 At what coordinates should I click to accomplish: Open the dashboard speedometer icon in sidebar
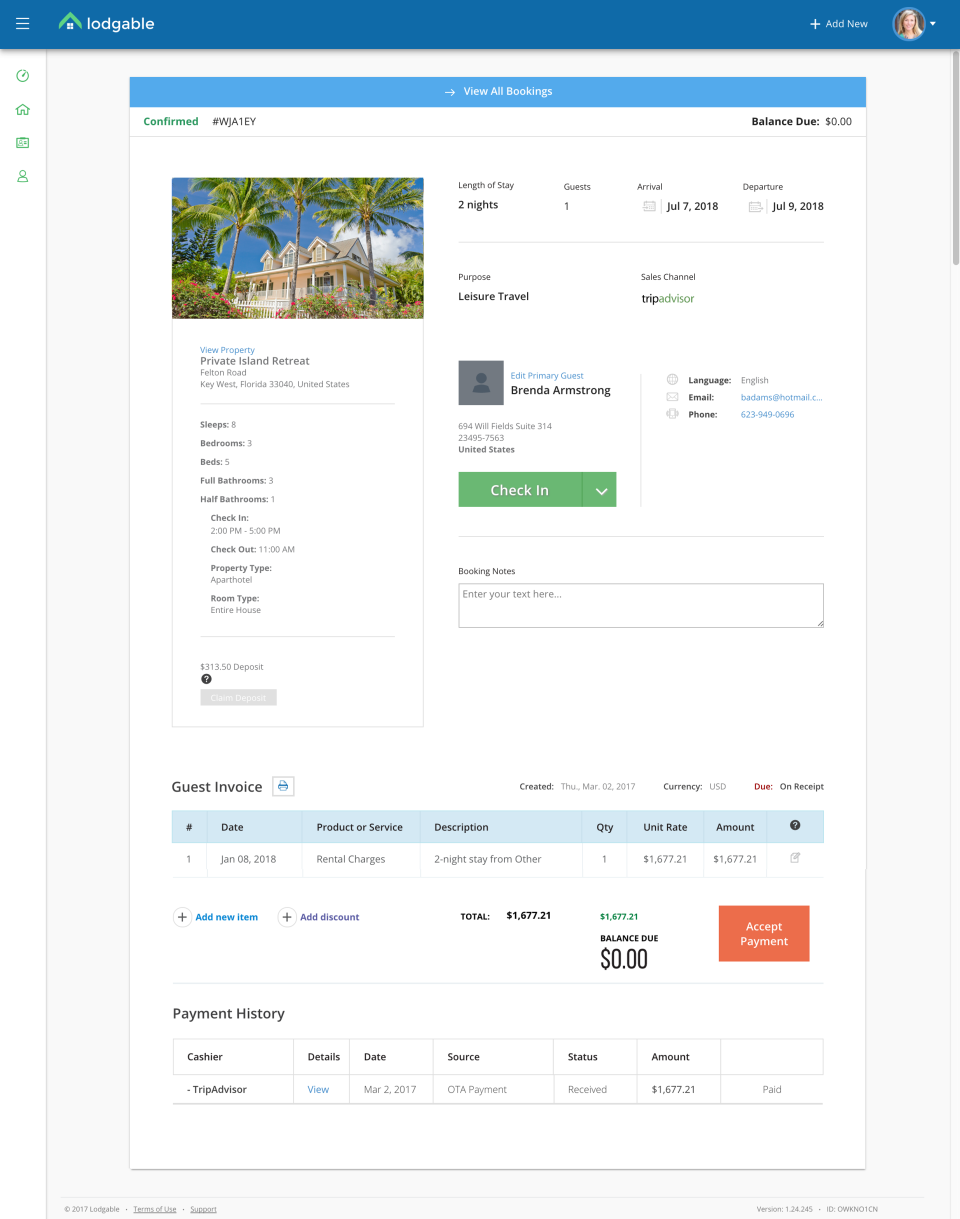[x=22, y=75]
